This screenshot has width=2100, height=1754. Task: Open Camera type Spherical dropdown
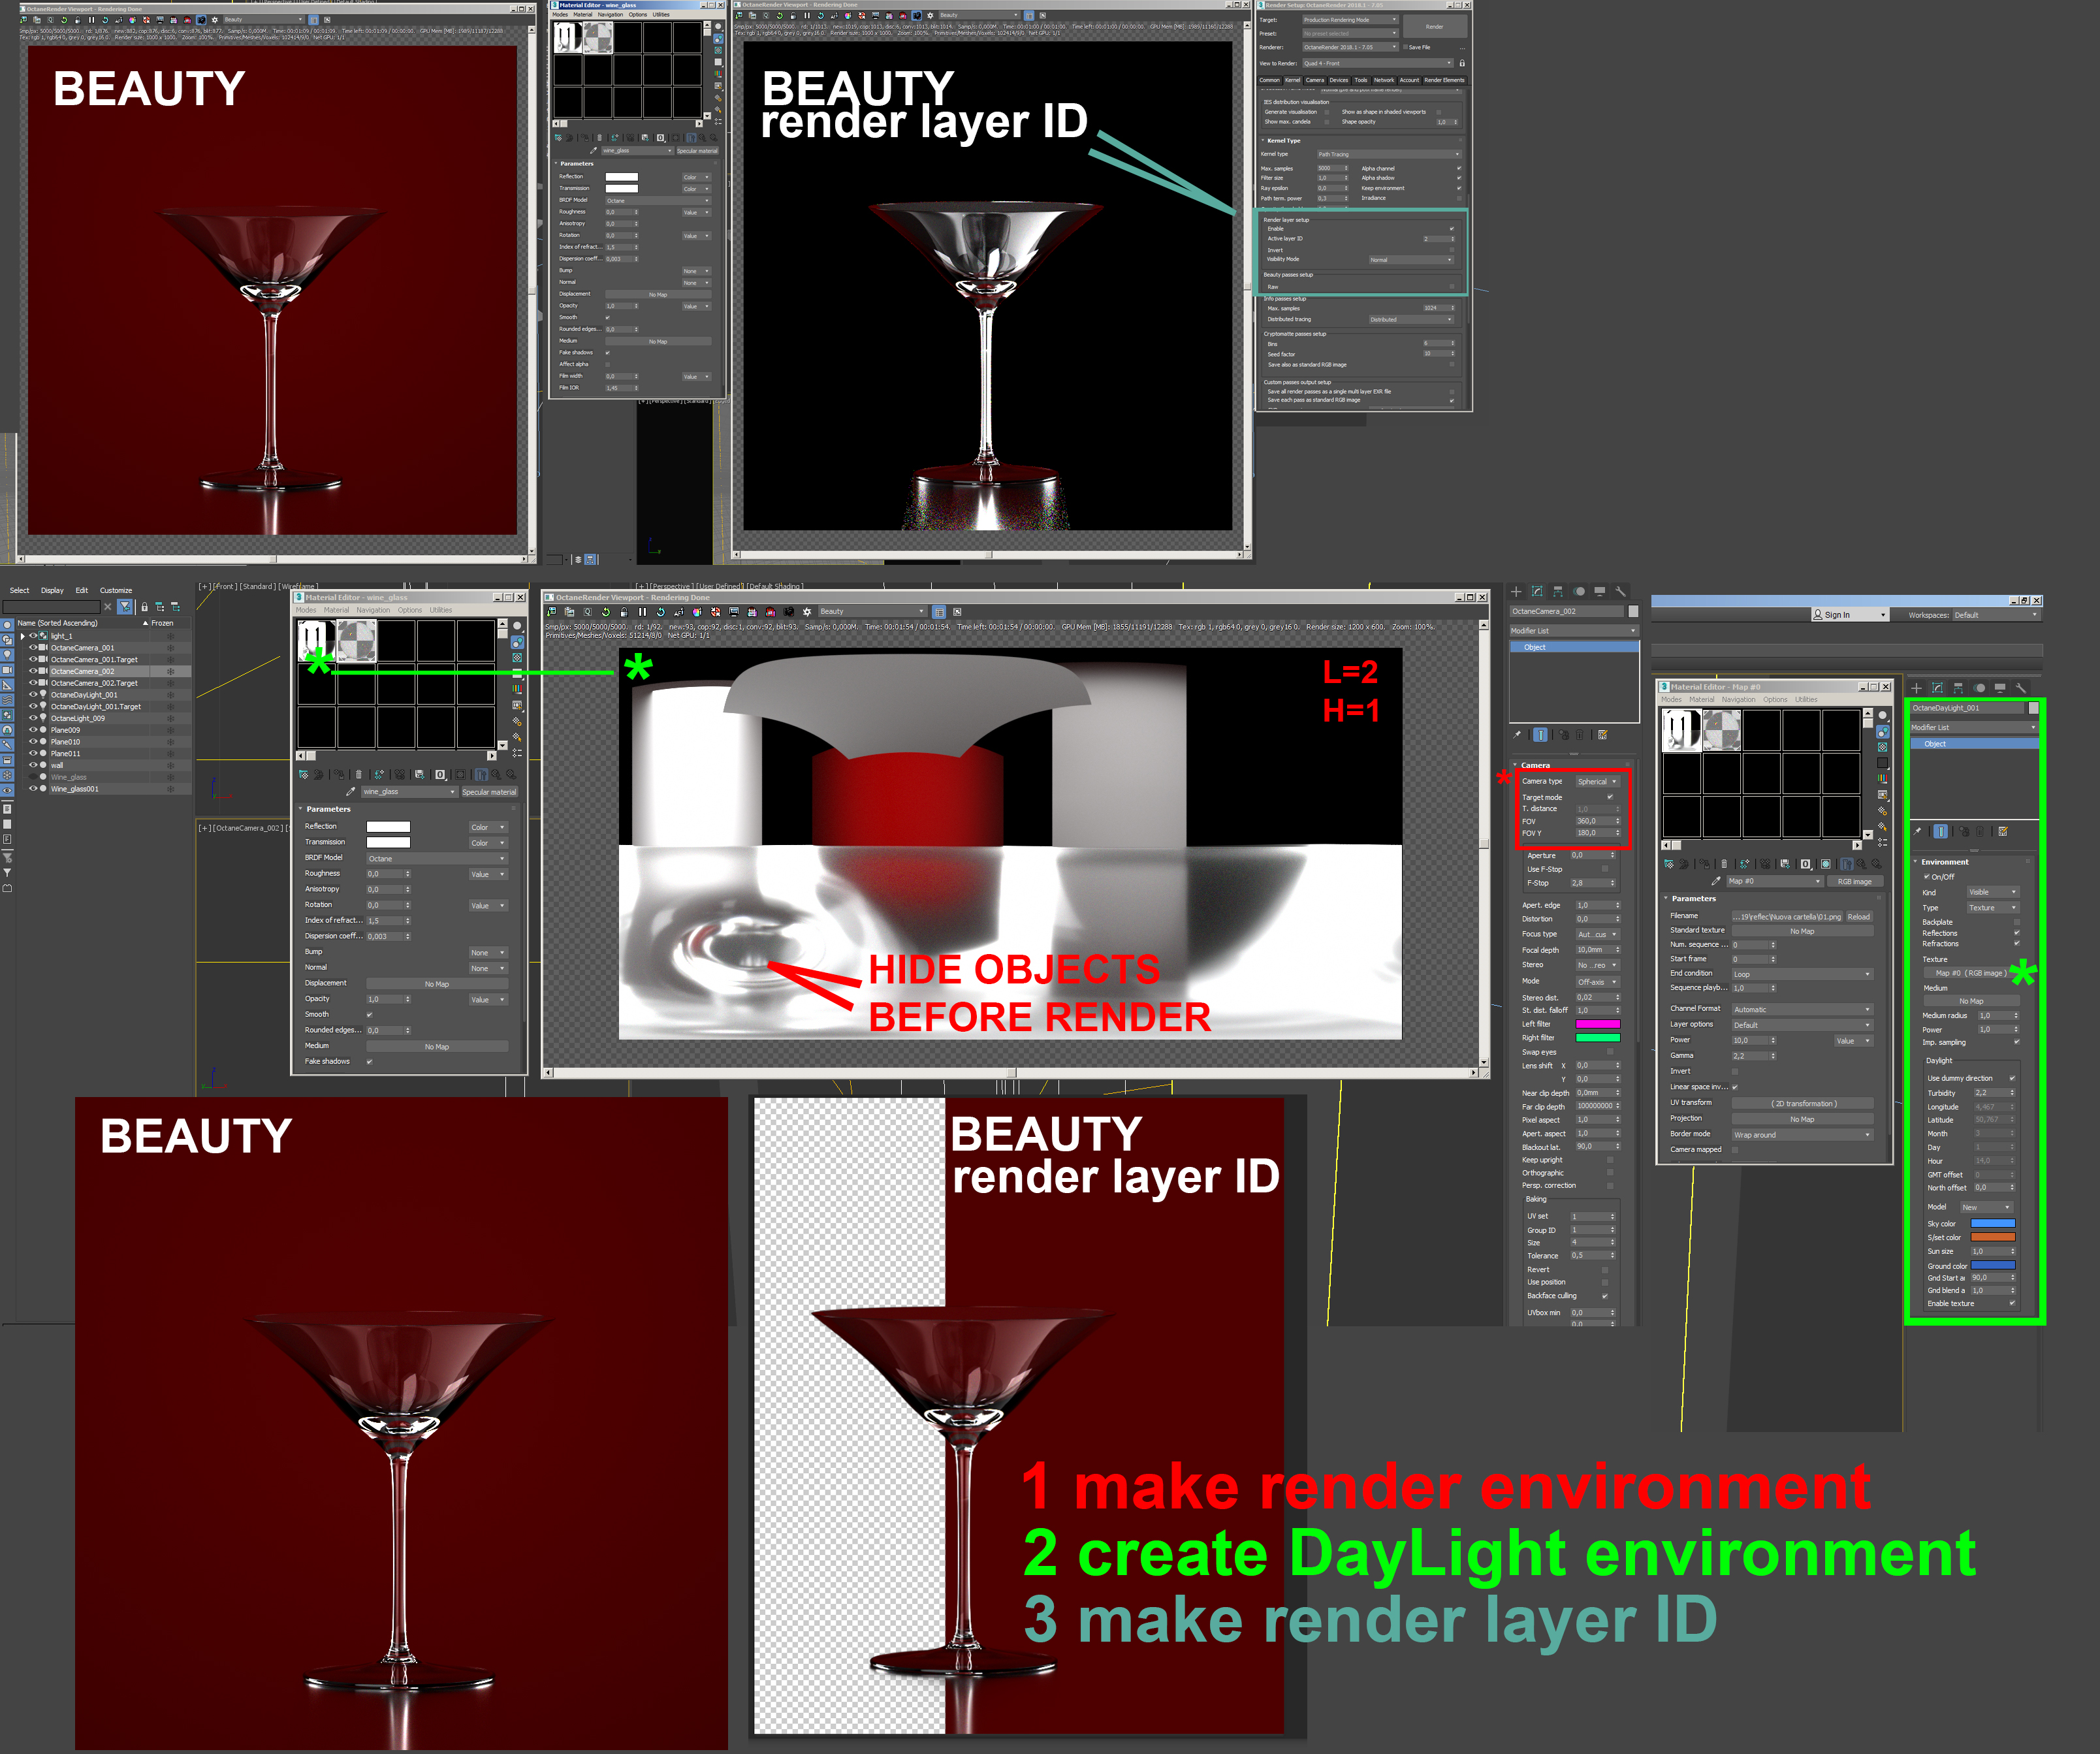[x=1597, y=781]
